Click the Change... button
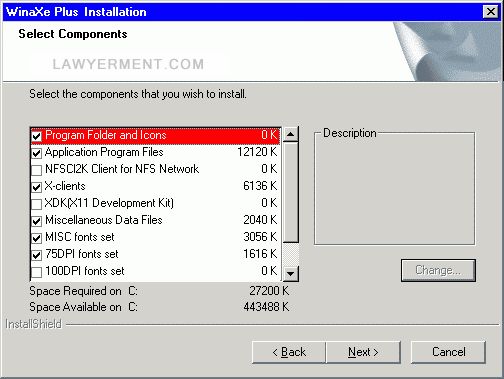The height and width of the screenshot is (379, 504). click(438, 270)
